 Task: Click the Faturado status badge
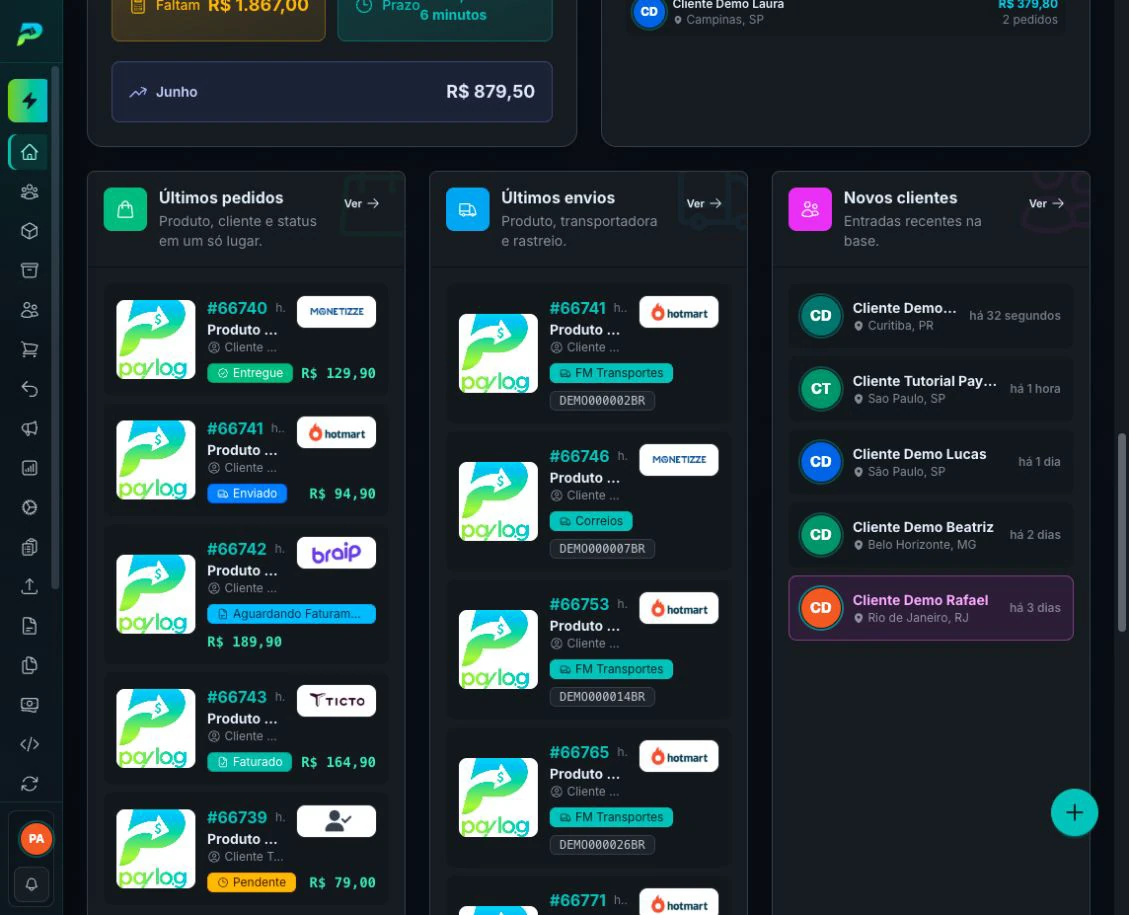pos(249,762)
